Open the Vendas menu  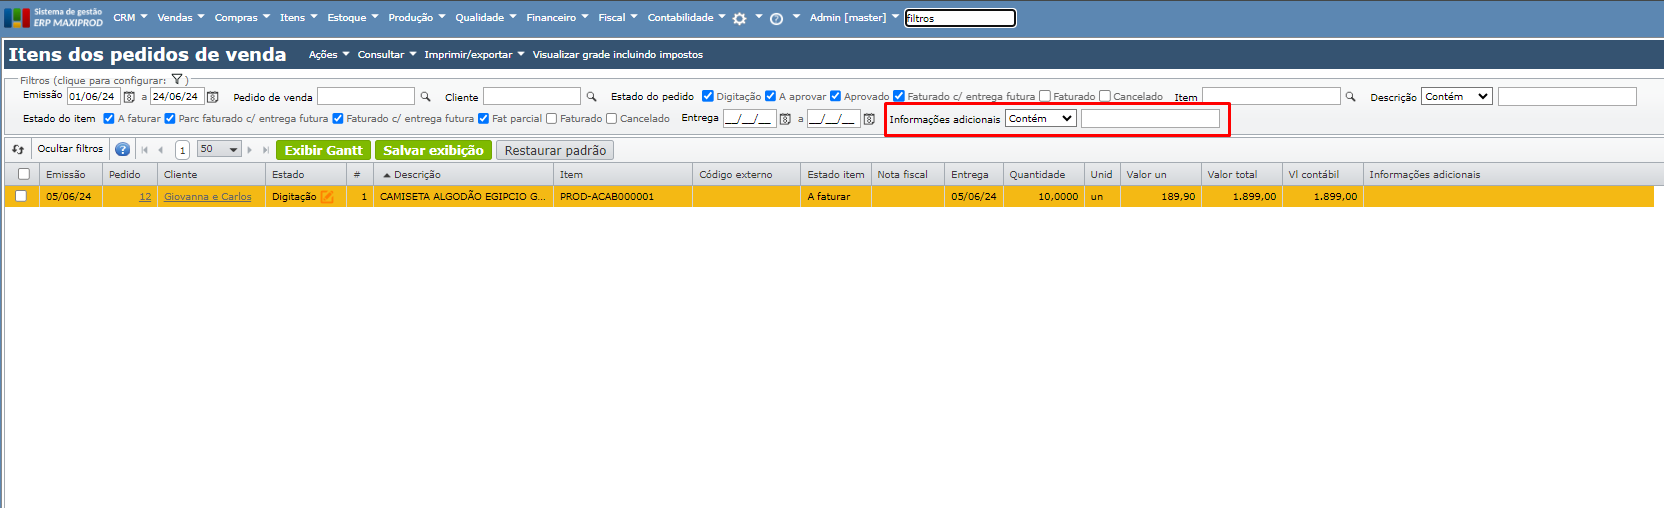(x=180, y=18)
